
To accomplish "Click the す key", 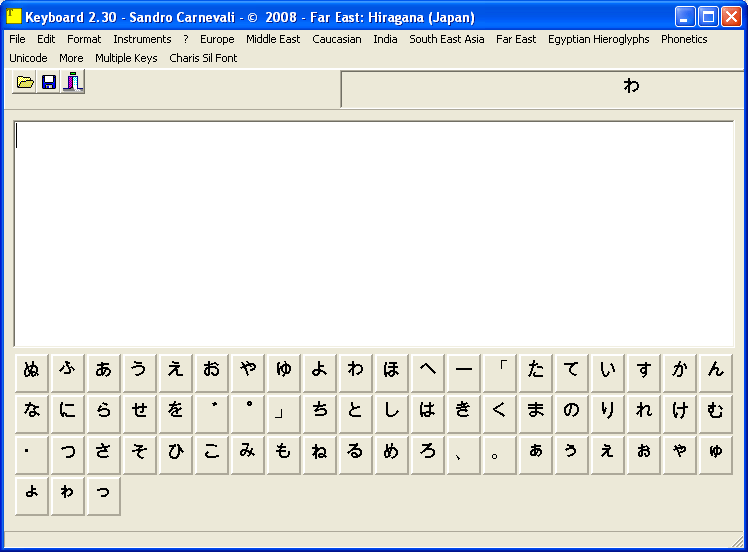I will (643, 373).
